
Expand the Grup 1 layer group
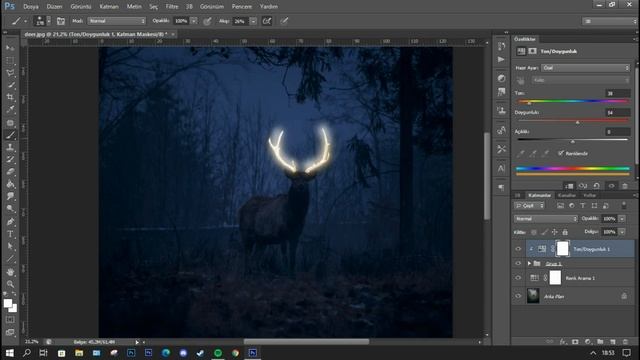[x=529, y=264]
